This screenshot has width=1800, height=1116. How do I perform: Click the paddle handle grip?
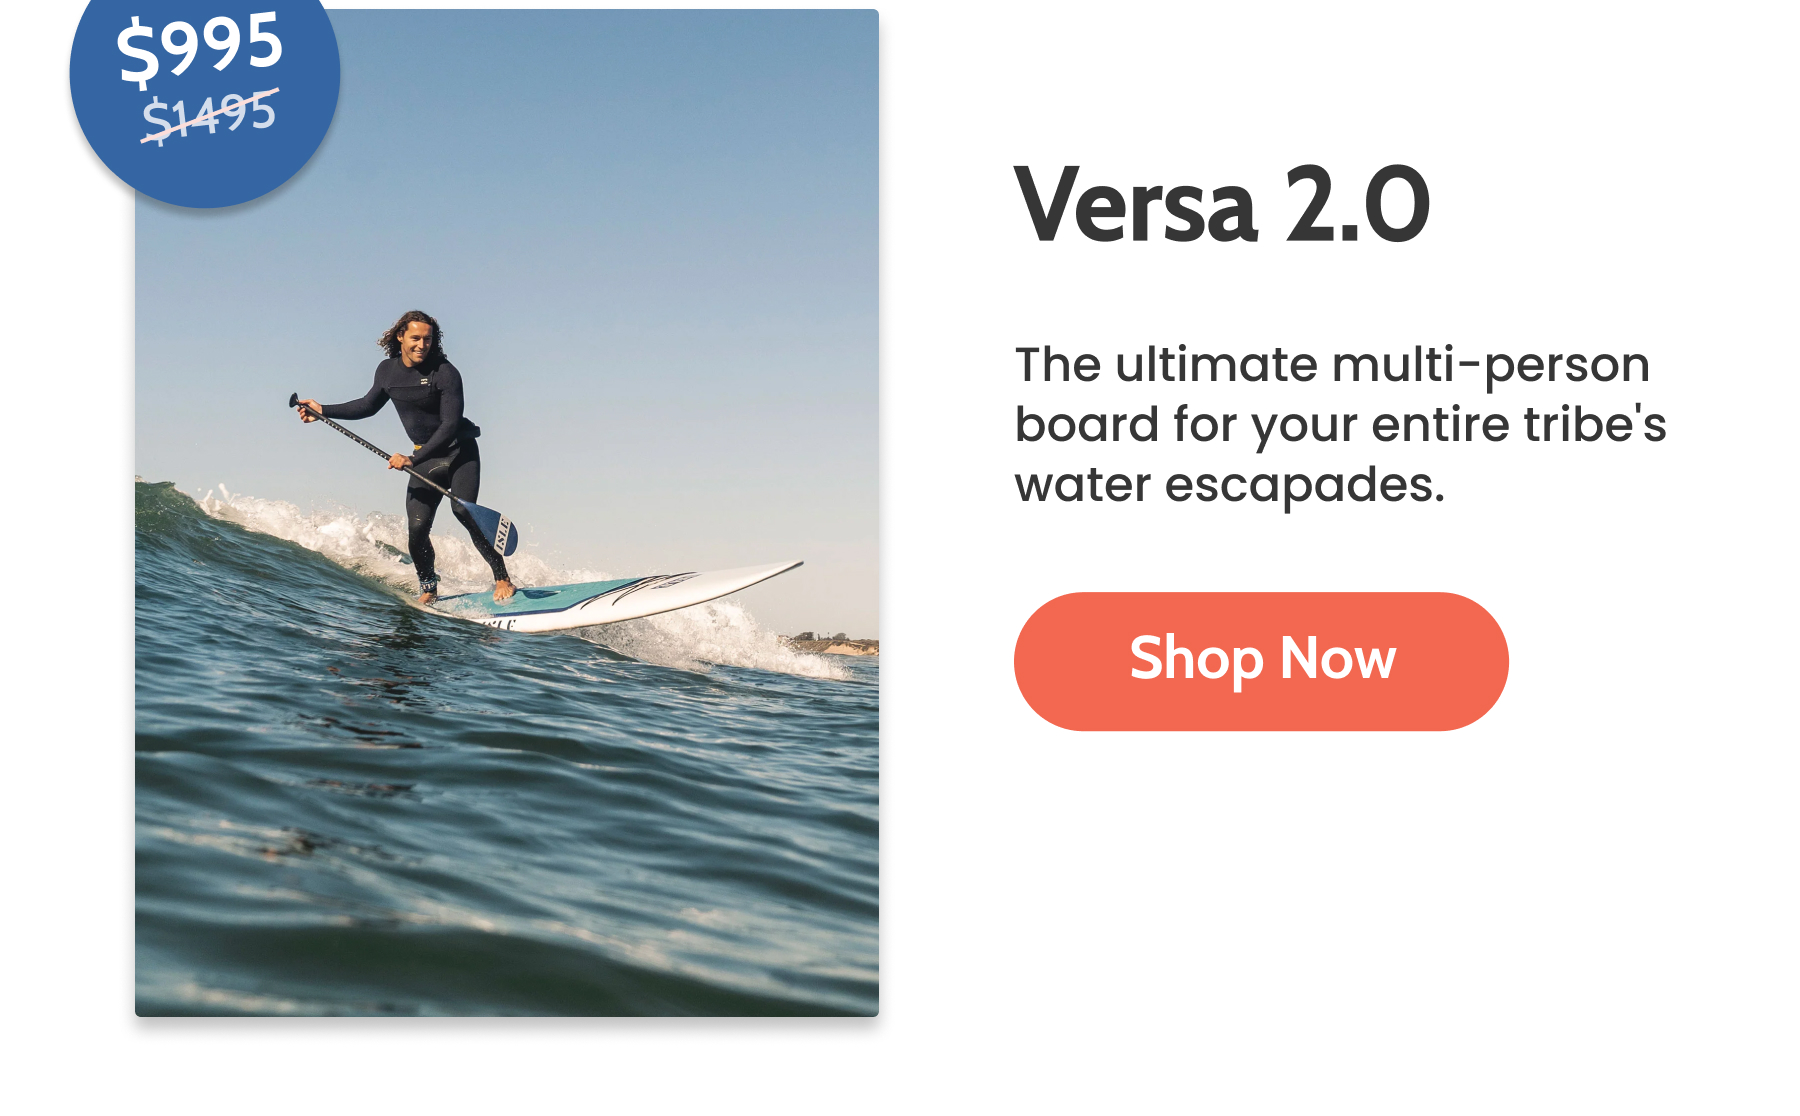tap(296, 401)
